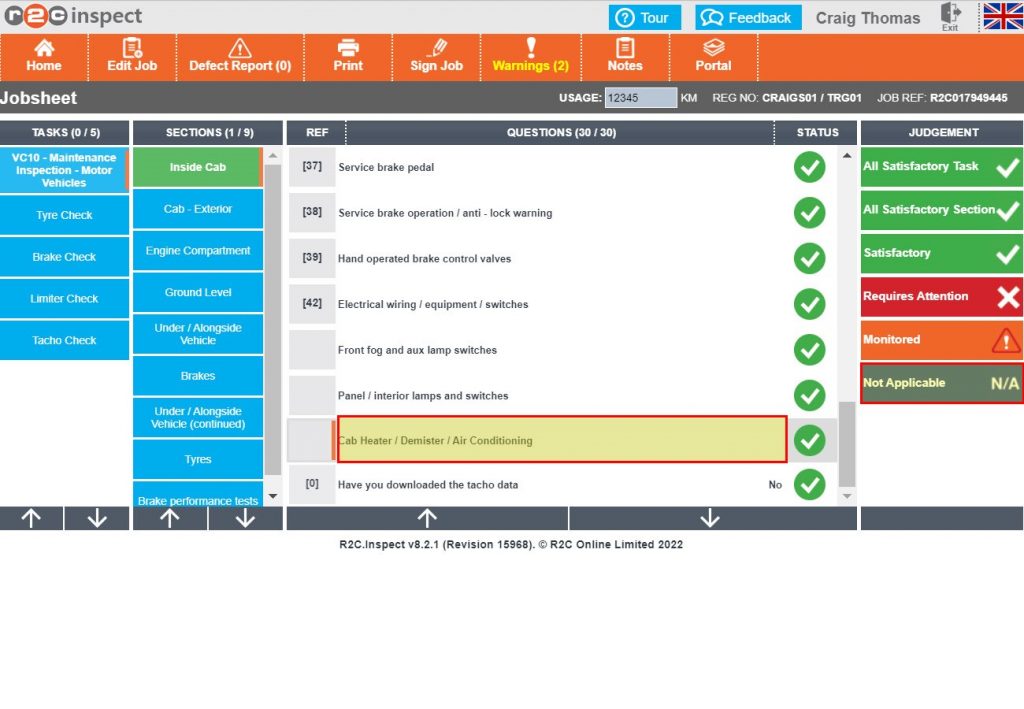This screenshot has width=1024, height=709.
Task: Open the Defect Report
Action: 240,57
